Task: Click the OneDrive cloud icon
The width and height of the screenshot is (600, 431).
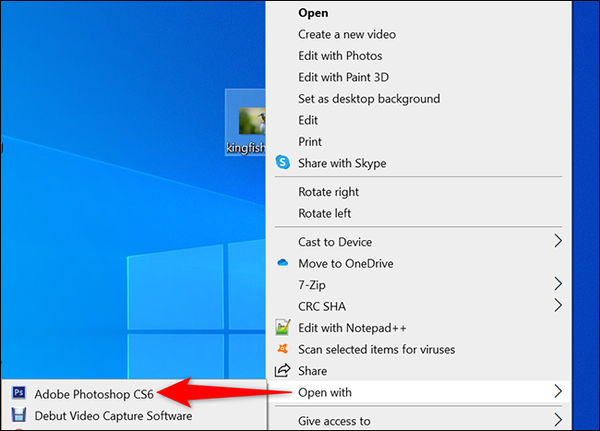Action: point(283,263)
